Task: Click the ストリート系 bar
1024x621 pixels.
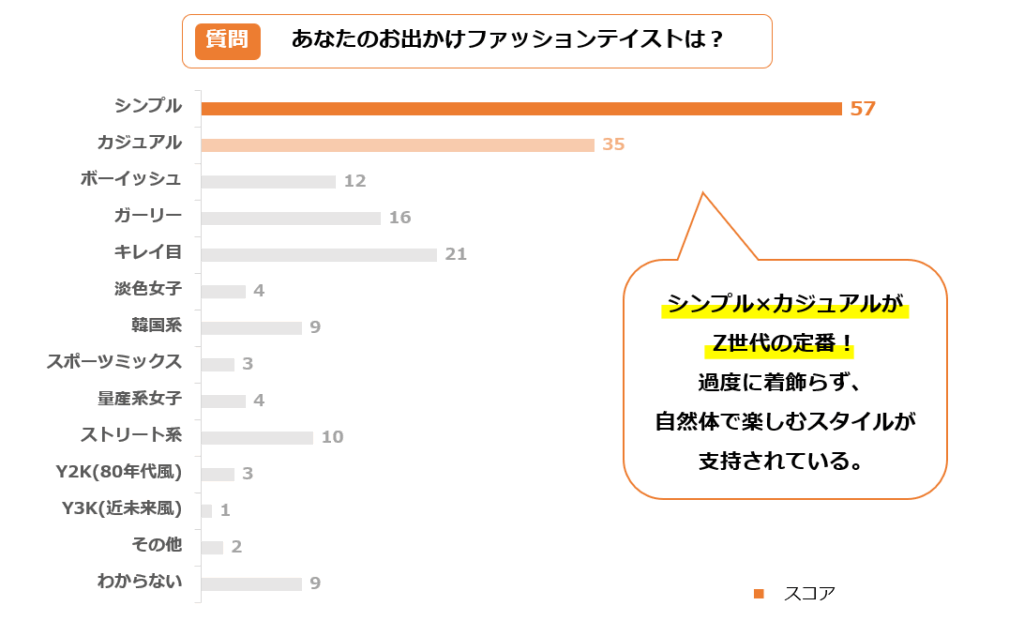Action: (257, 438)
